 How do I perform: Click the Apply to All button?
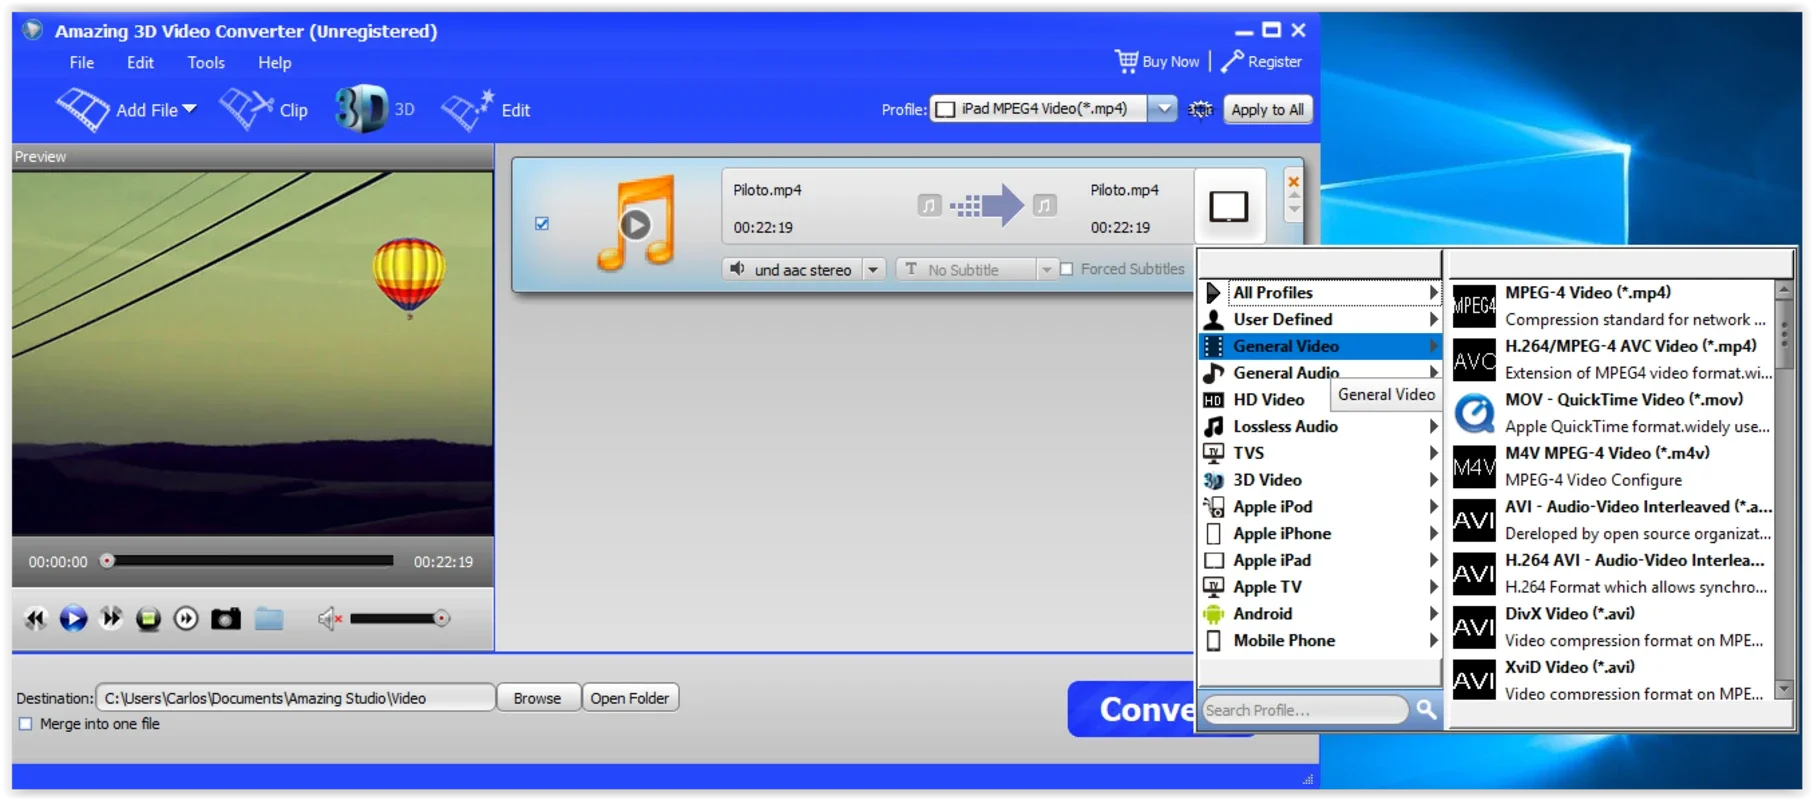1267,109
